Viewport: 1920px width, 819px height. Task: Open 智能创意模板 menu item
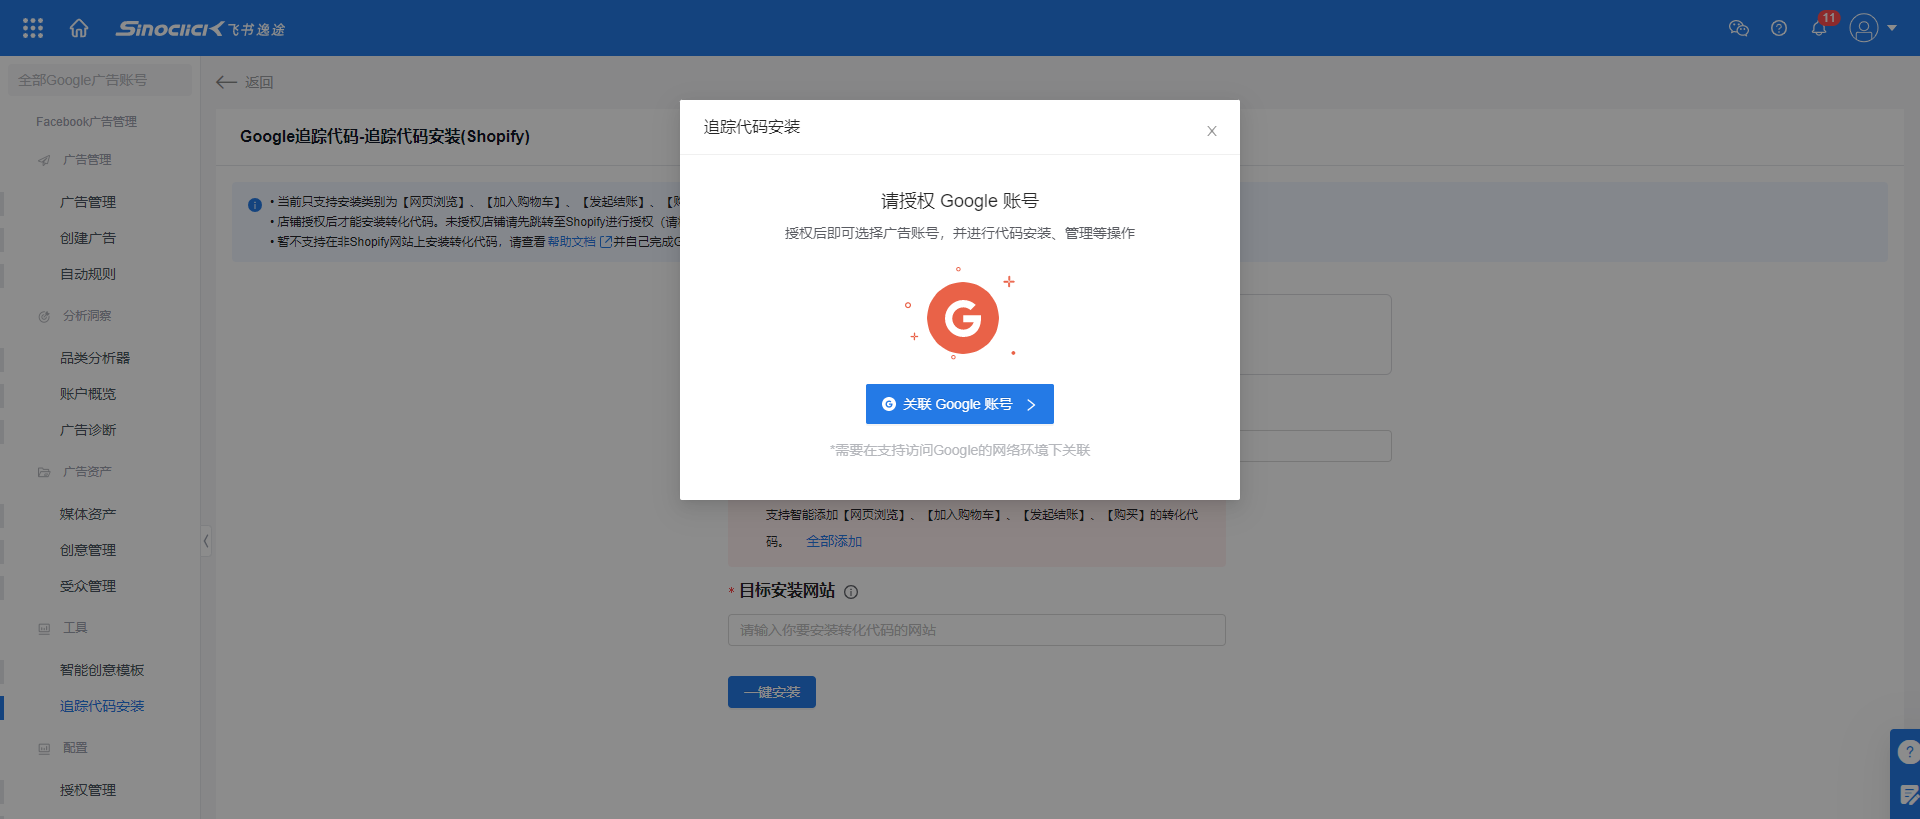[102, 670]
